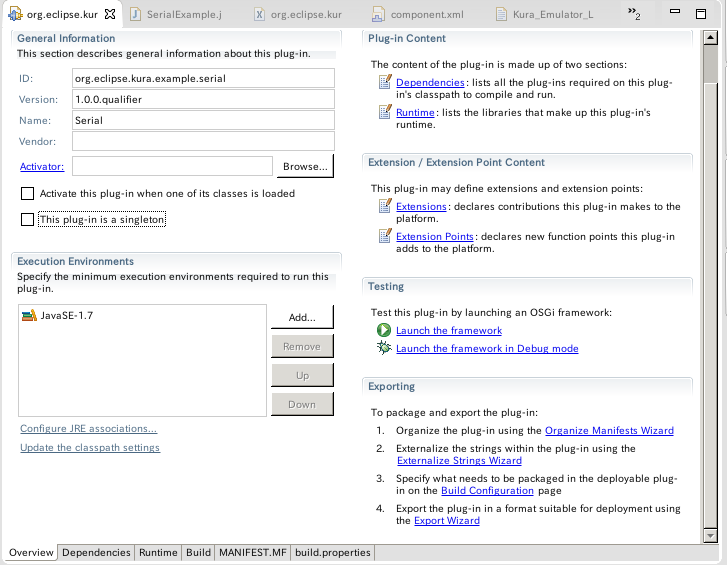
Task: Click the Testing section header
Action: point(386,286)
